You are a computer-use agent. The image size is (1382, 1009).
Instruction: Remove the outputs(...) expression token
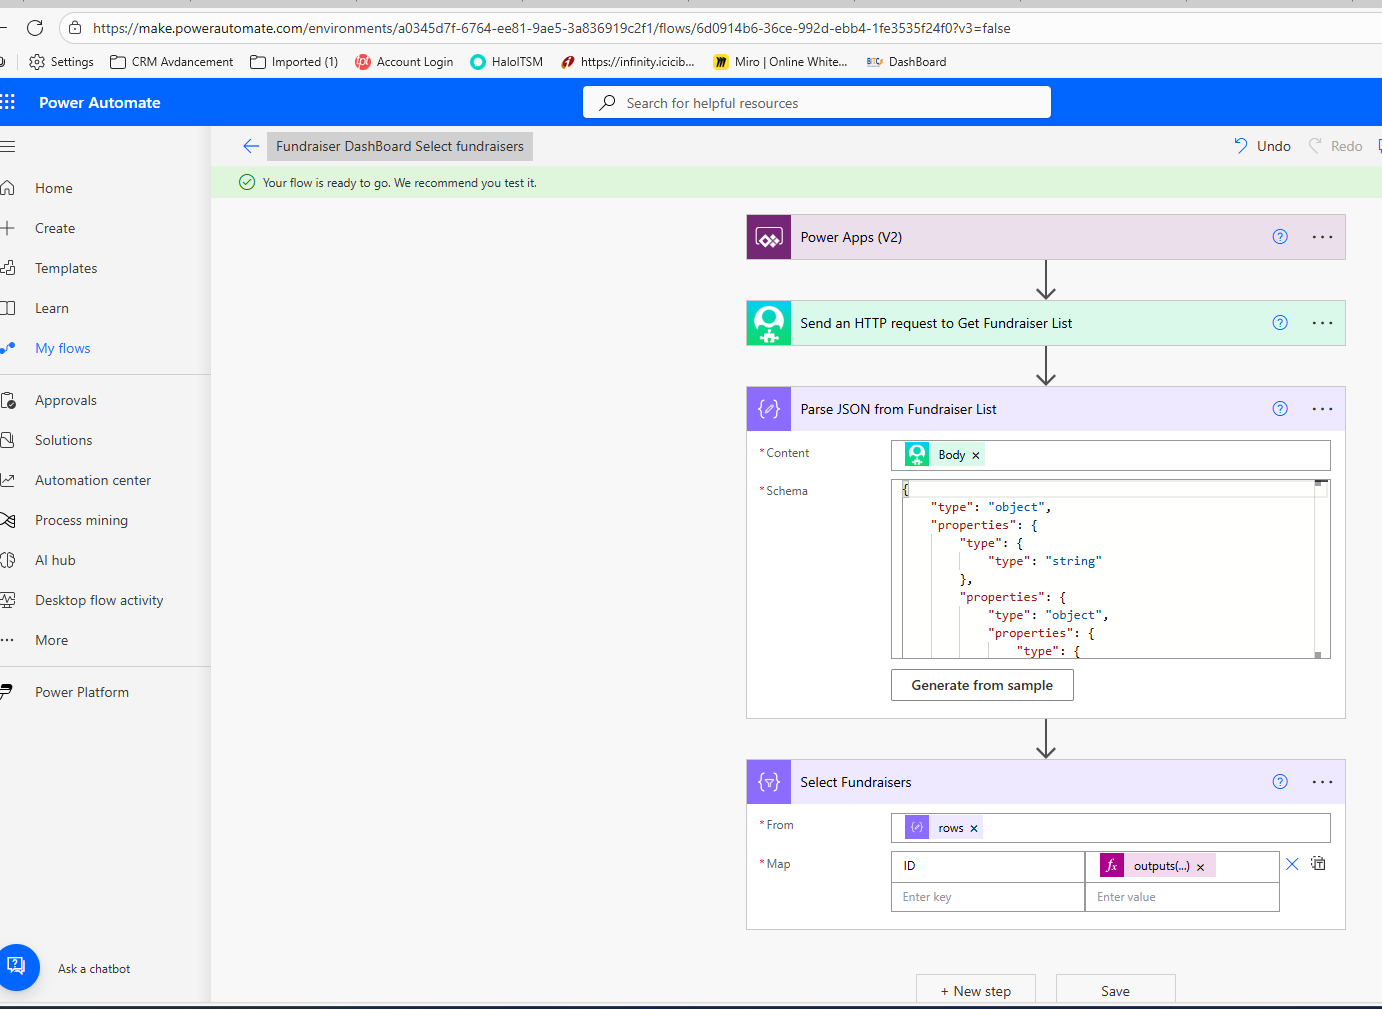pos(1200,867)
